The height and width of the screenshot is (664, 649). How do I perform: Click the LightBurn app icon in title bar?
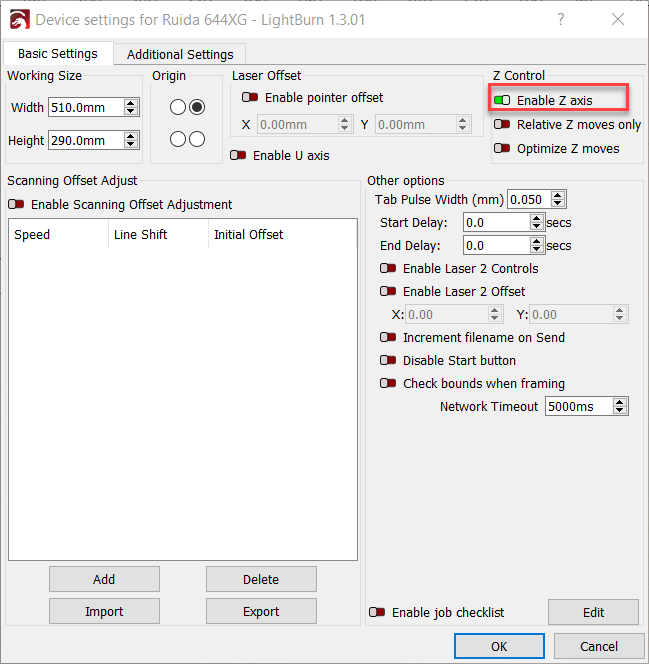[19, 19]
